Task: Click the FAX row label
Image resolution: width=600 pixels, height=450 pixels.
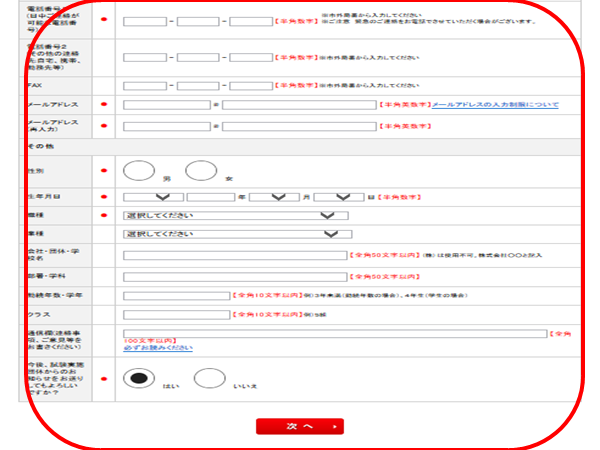Action: pyautogui.click(x=35, y=85)
